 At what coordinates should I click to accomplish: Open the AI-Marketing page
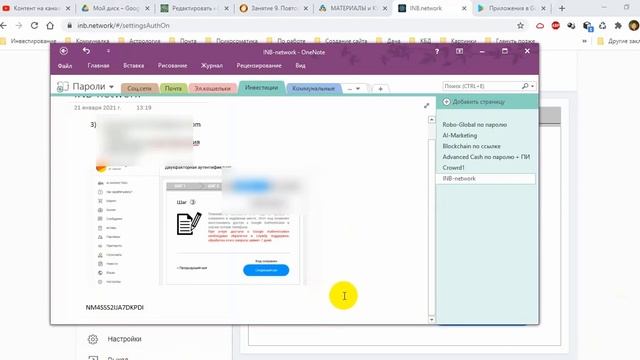click(x=460, y=135)
